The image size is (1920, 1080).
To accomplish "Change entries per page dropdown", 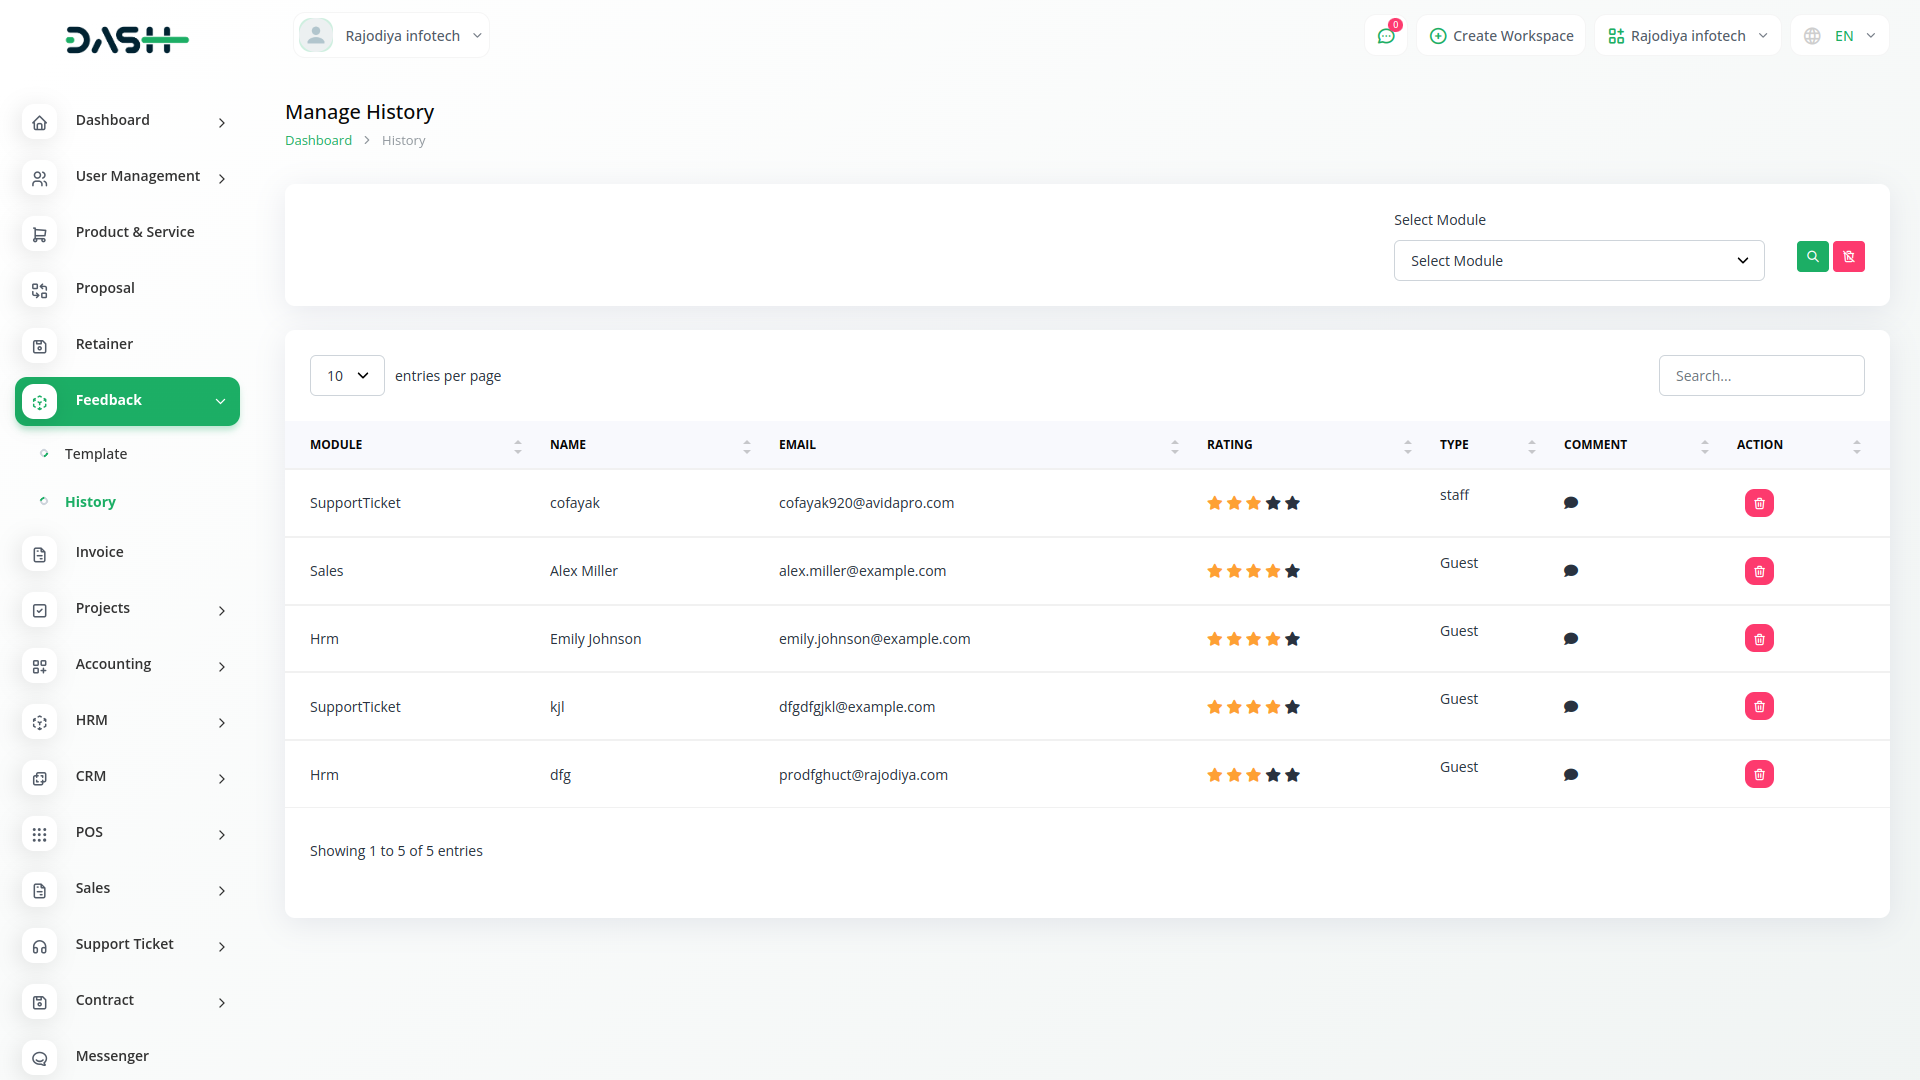I will click(x=347, y=376).
